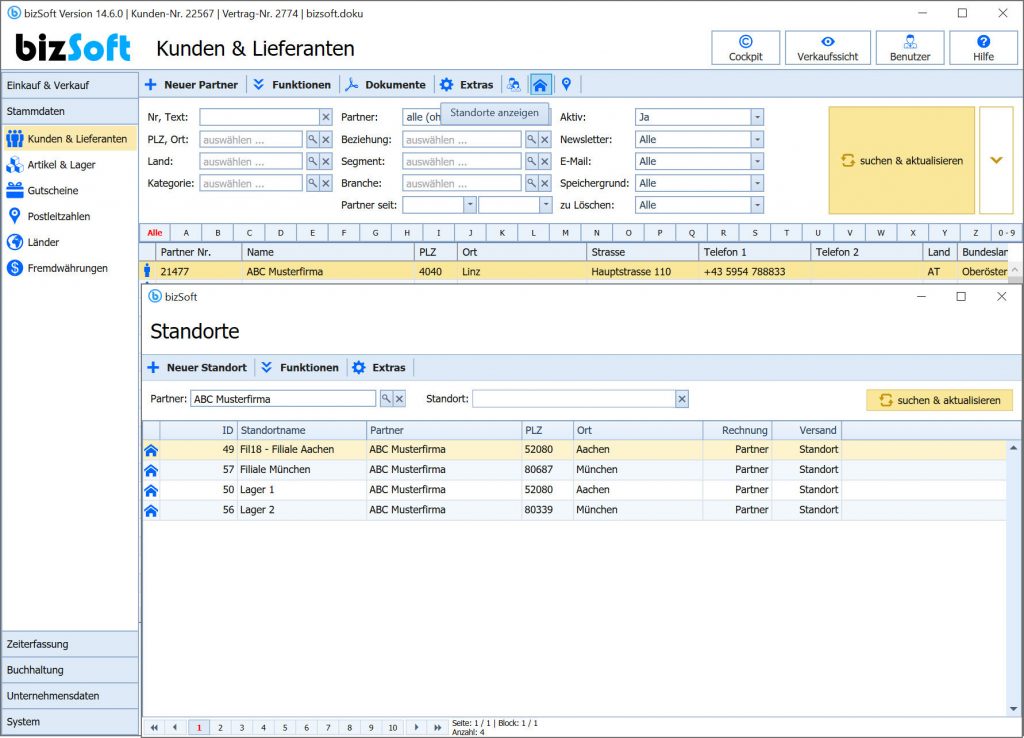Sort by Standortname column header
This screenshot has height=738, width=1024.
[x=301, y=430]
